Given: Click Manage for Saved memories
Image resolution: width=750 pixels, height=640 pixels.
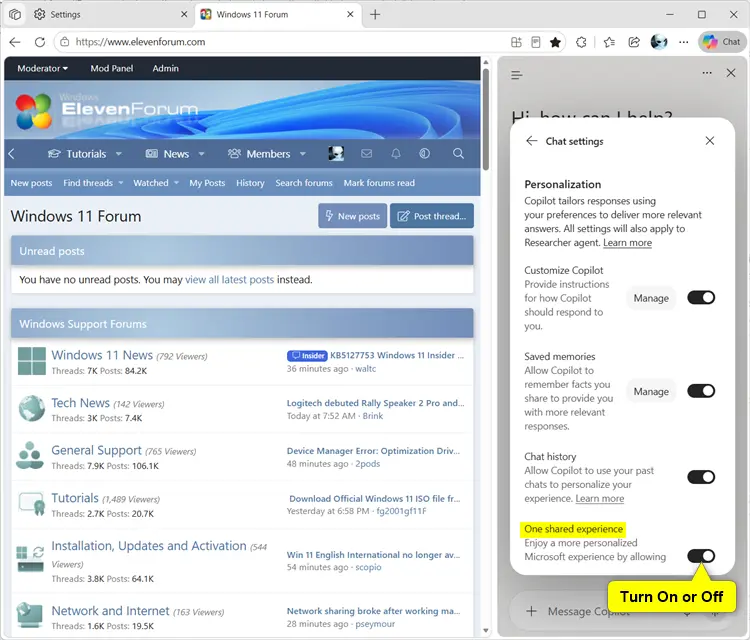Looking at the screenshot, I should pyautogui.click(x=651, y=391).
